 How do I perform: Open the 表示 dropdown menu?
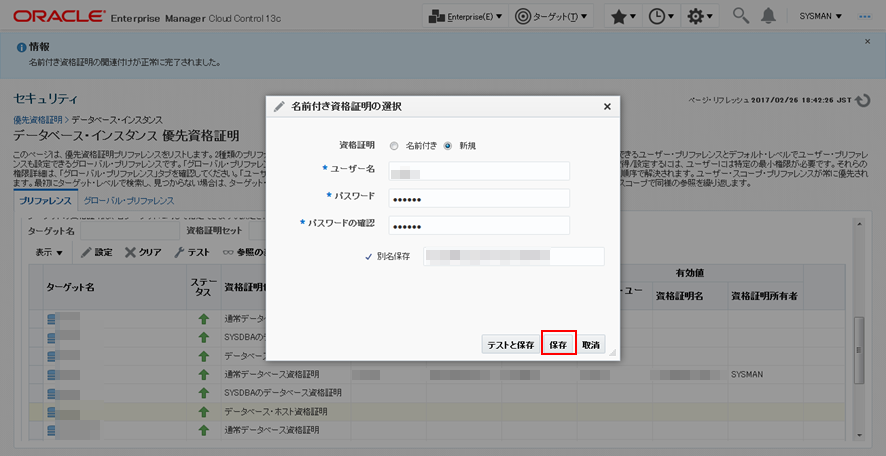pos(49,252)
